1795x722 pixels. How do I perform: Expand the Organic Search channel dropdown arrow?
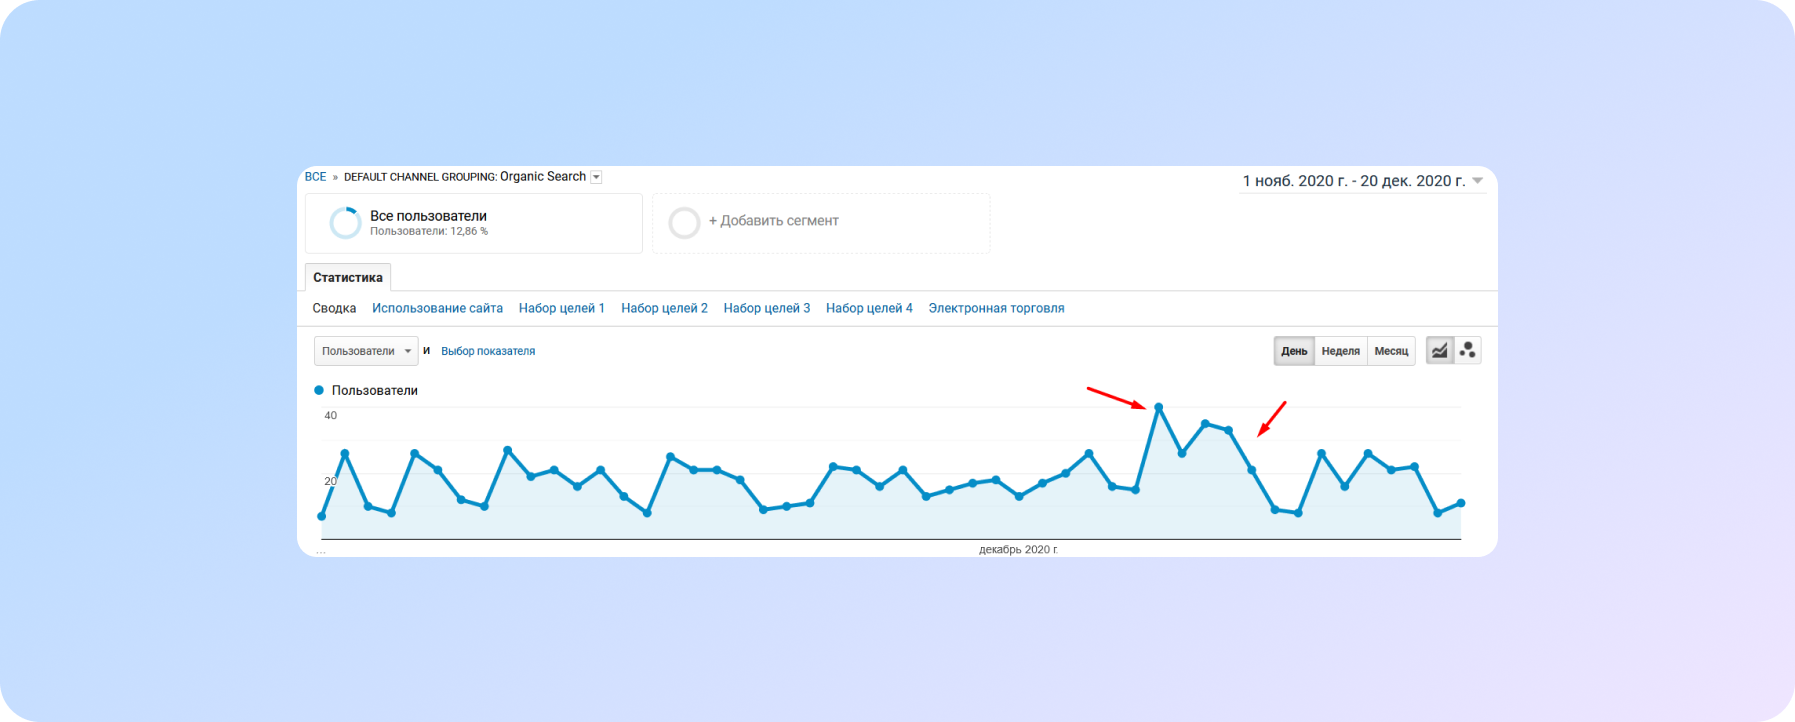coord(596,177)
